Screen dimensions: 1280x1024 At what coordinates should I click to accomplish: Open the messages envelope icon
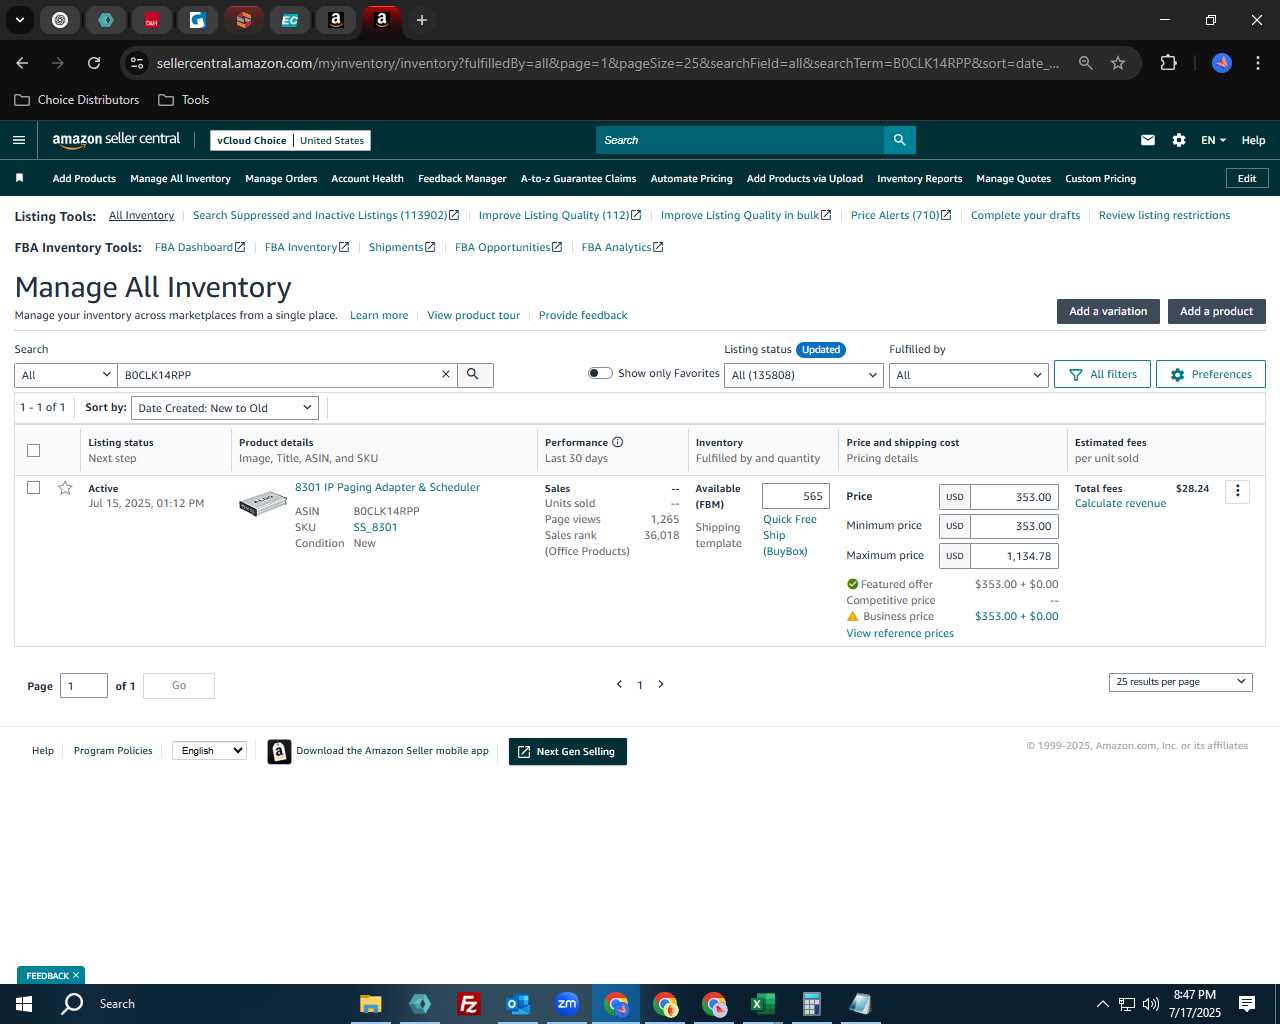(1148, 140)
